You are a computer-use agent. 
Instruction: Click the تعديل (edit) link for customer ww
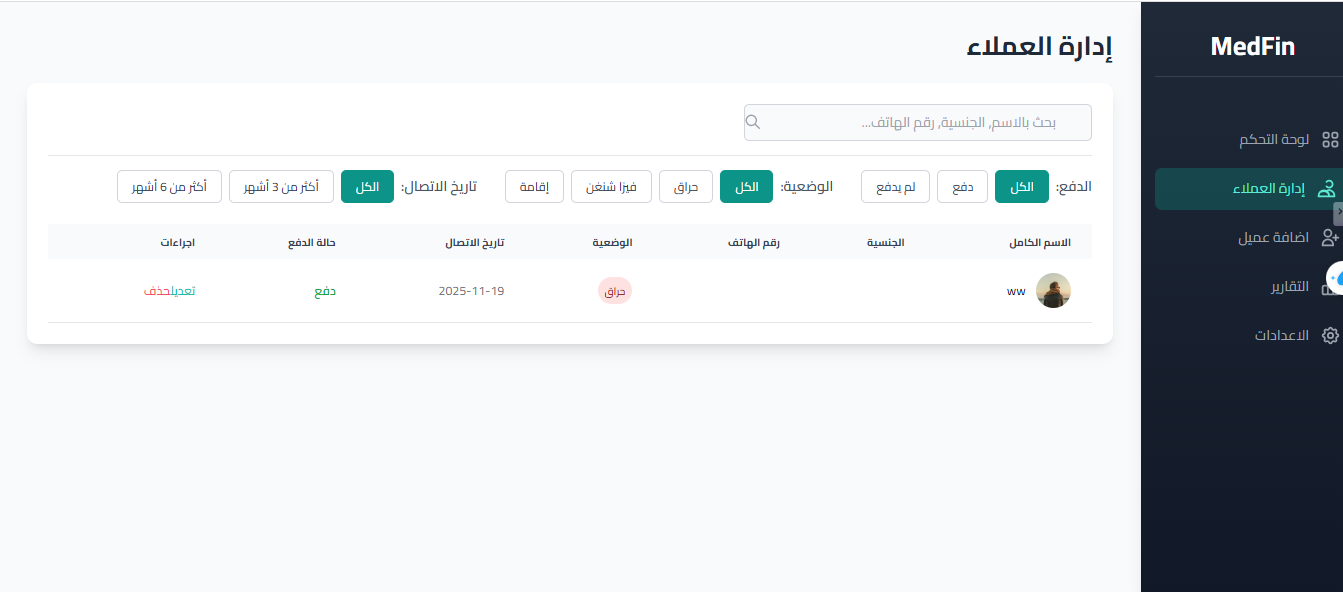point(182,291)
